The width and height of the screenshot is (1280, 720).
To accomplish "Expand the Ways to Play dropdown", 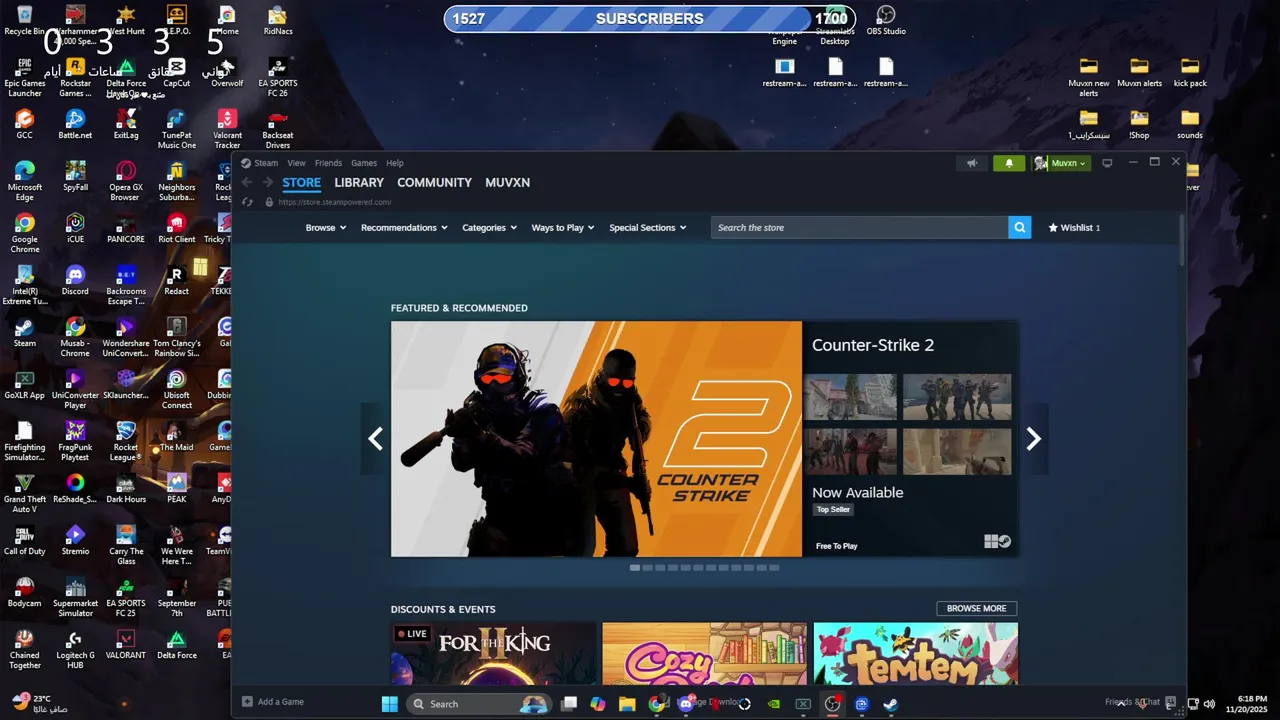I will [562, 227].
